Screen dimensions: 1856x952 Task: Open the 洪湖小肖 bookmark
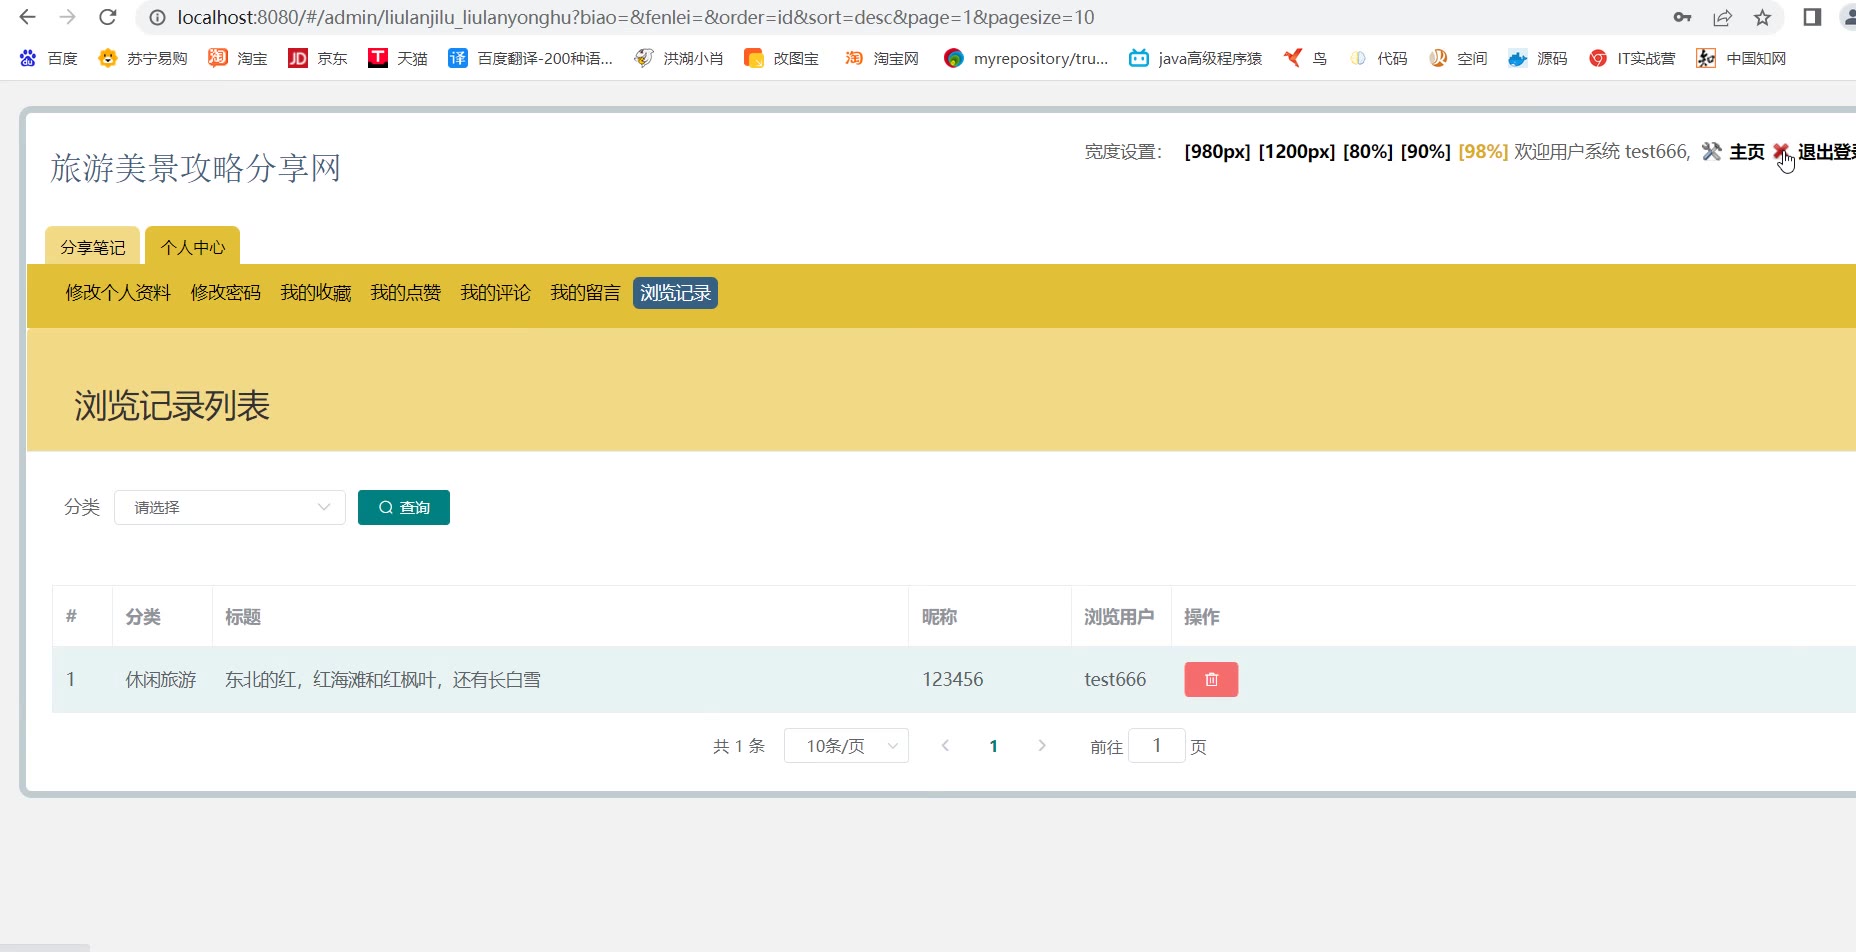coord(679,58)
